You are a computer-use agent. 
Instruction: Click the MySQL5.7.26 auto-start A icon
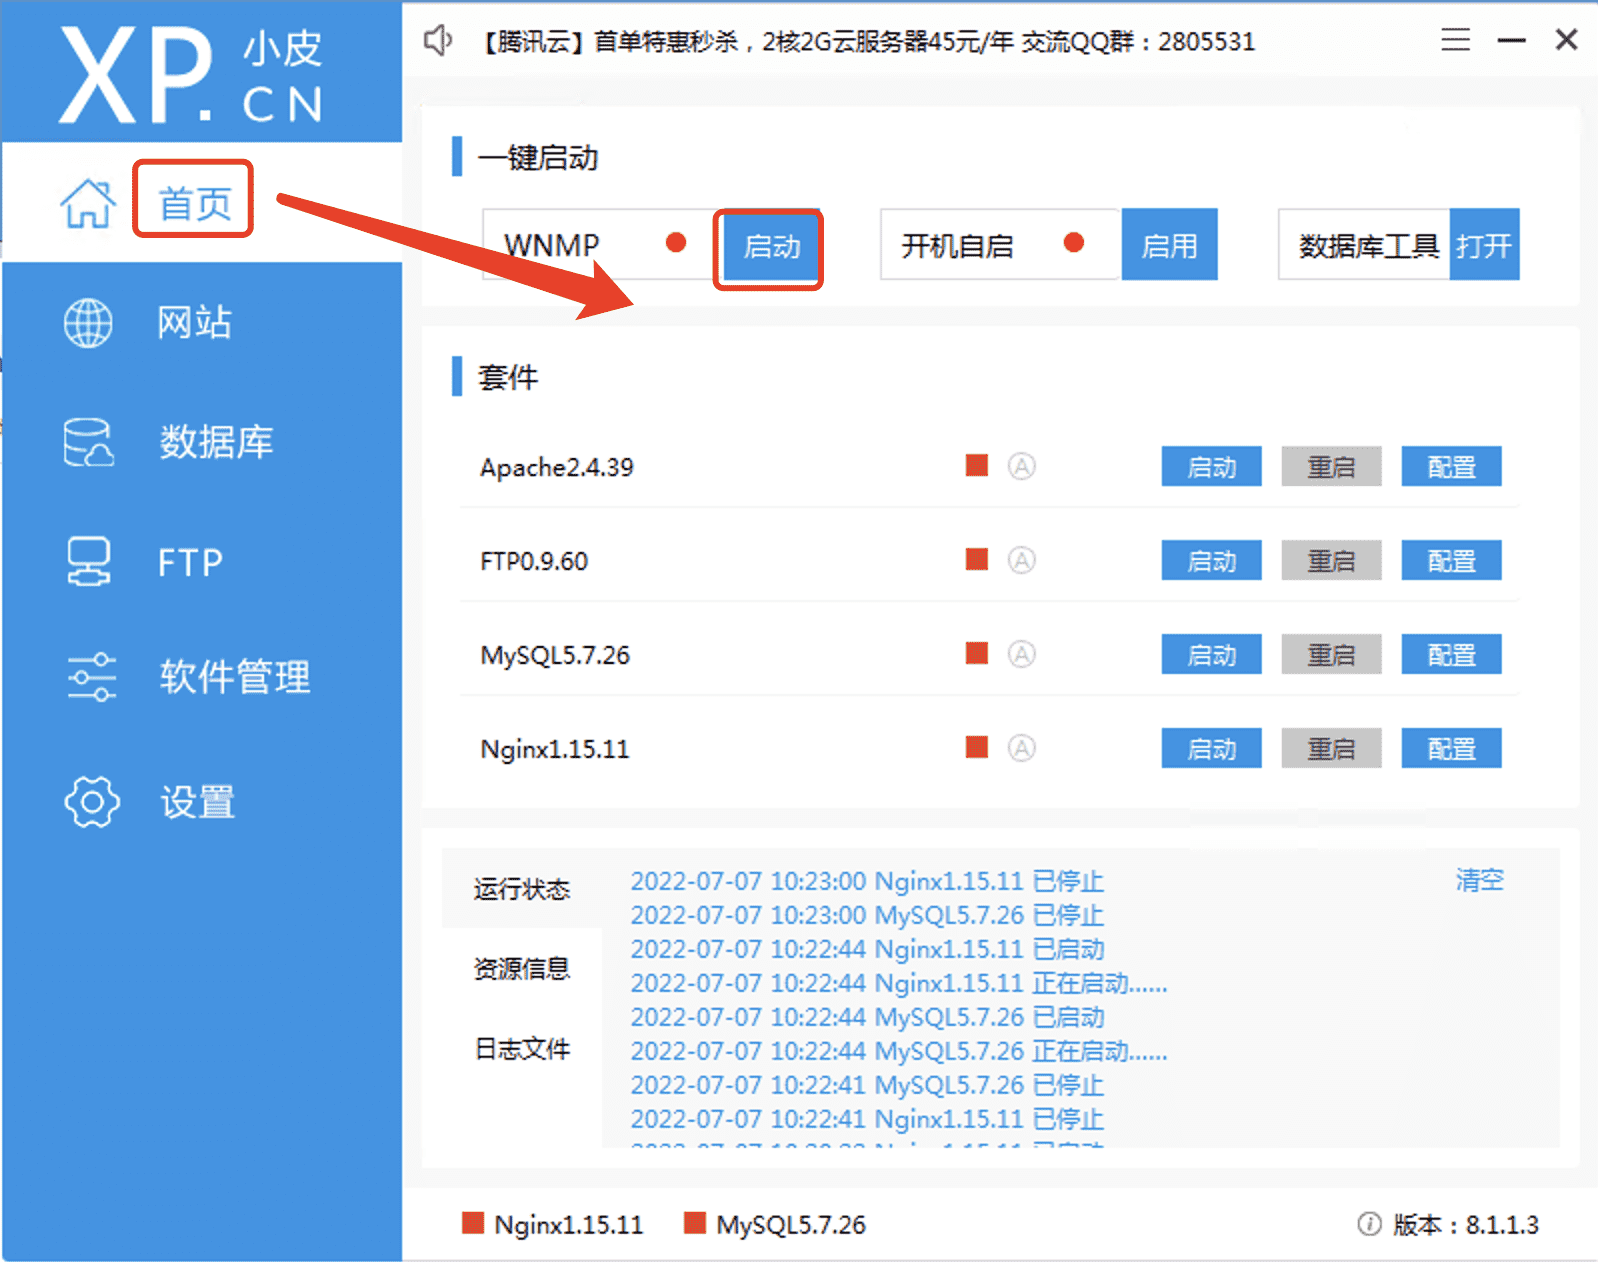coord(1021,654)
